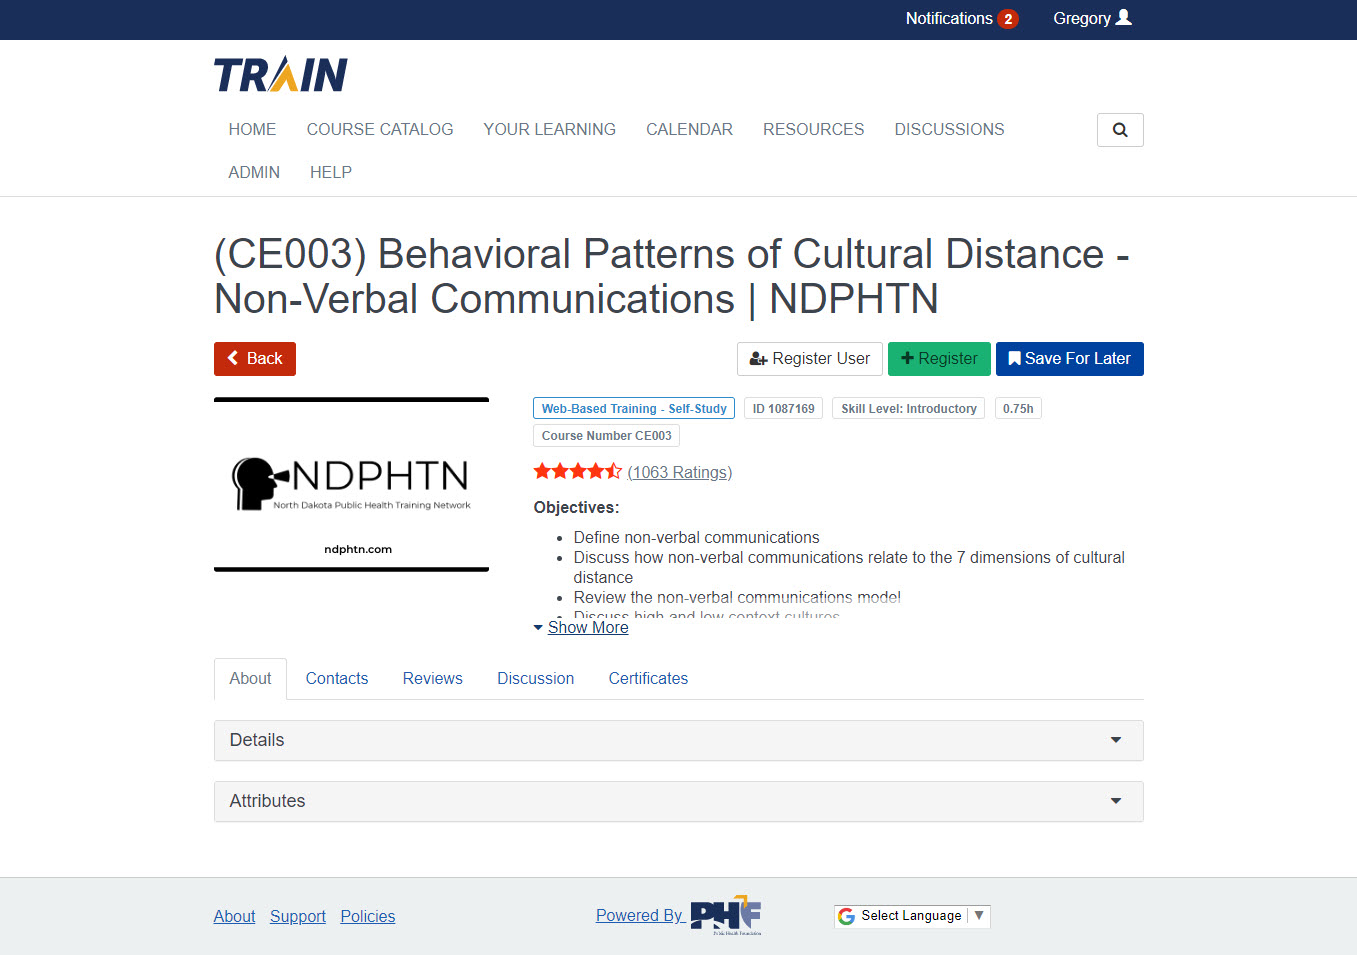
Task: Expand objectives with Show More
Action: point(588,627)
